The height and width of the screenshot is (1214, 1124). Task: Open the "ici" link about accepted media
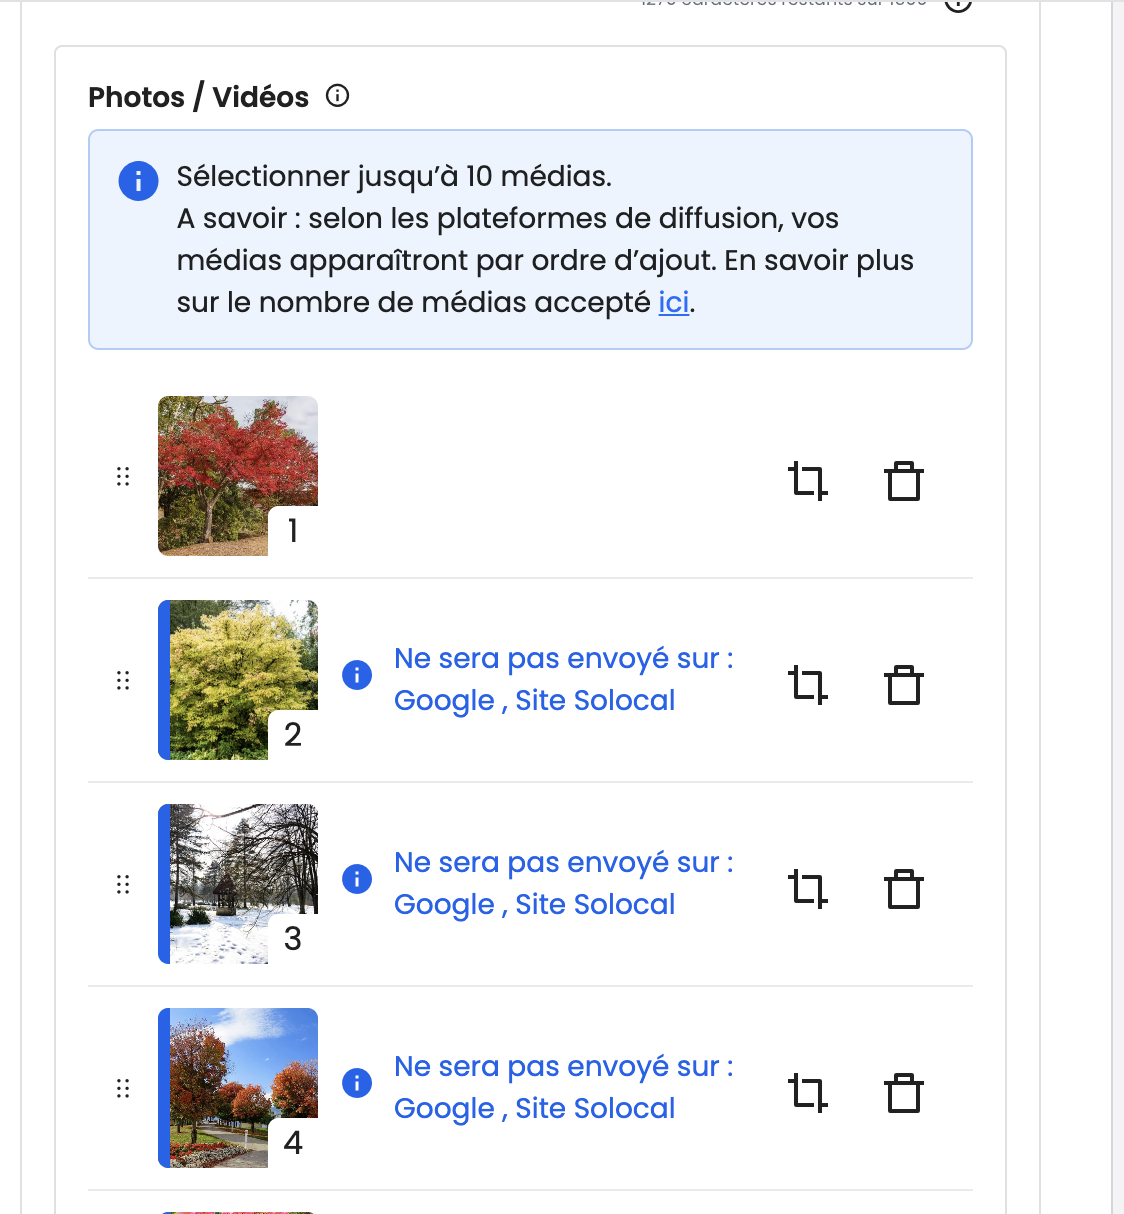click(x=673, y=302)
